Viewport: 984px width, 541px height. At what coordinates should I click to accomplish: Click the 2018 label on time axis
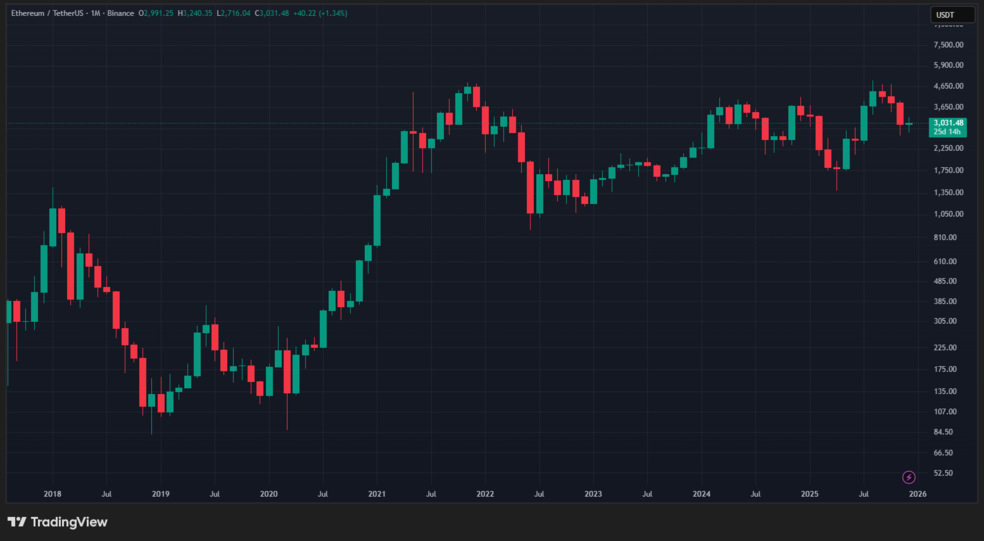pos(52,494)
